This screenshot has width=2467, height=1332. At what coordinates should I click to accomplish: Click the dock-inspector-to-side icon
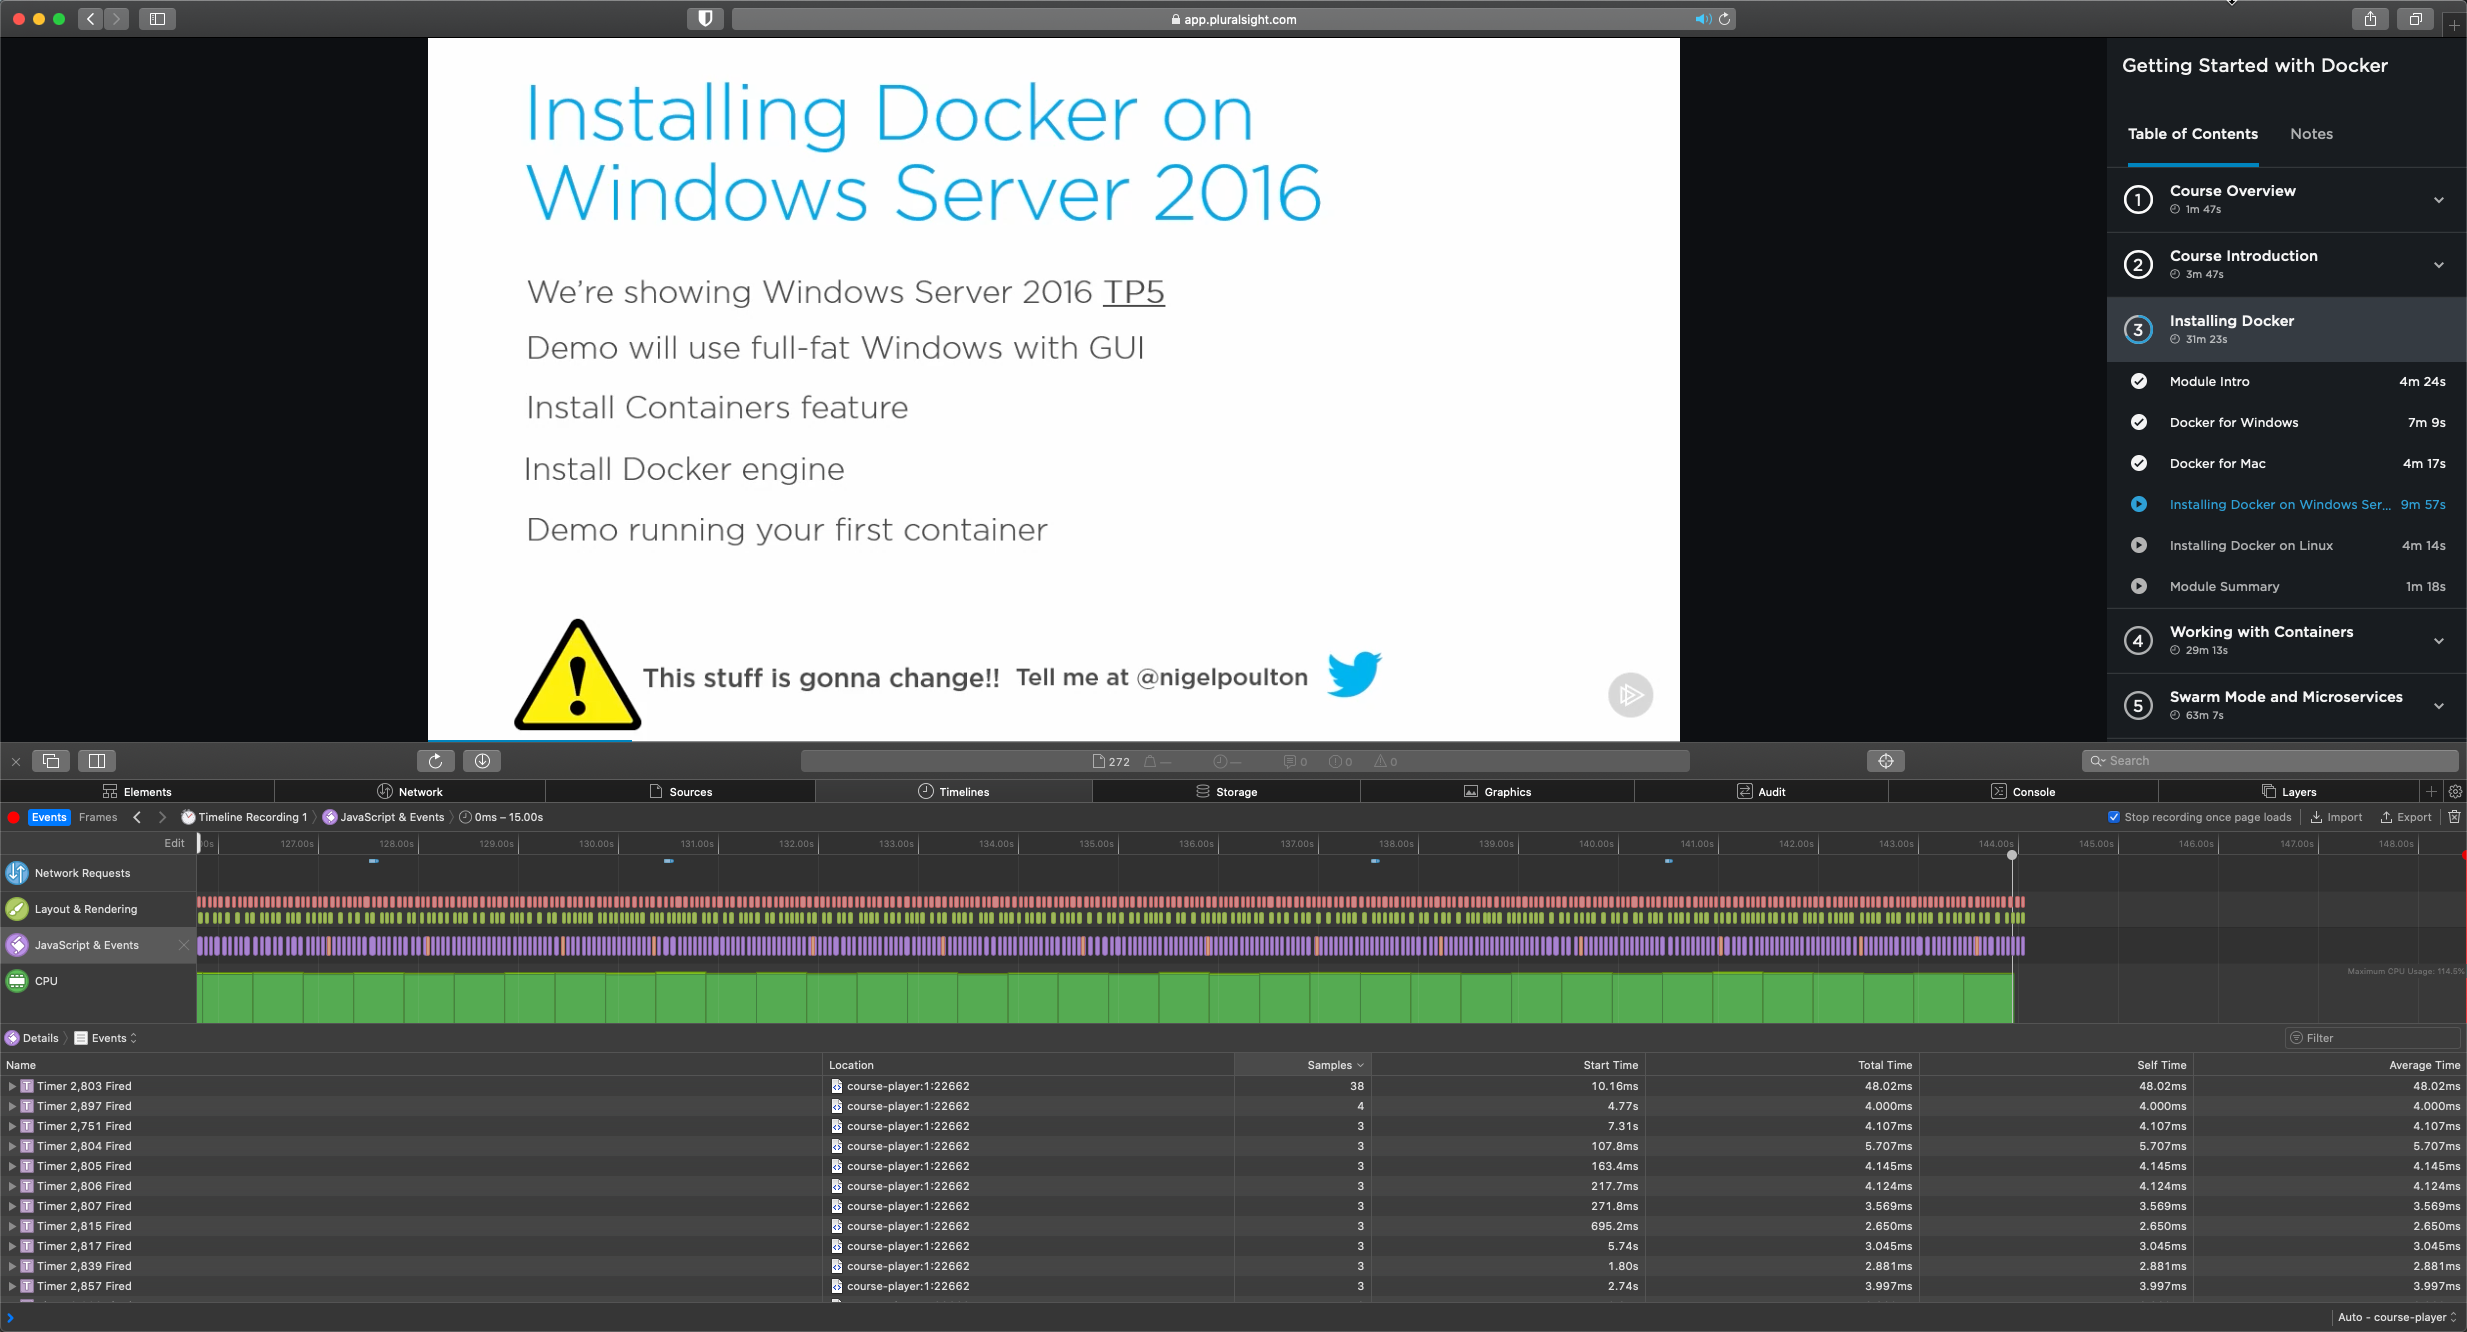click(97, 760)
